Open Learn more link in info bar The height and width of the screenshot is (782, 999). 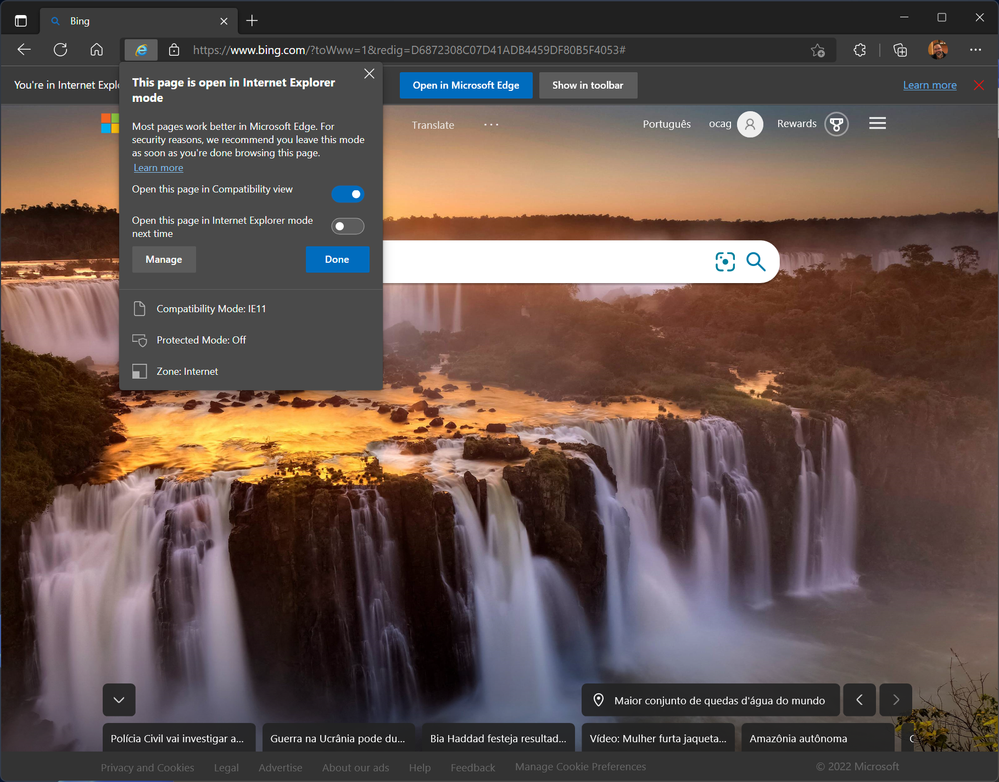click(930, 85)
